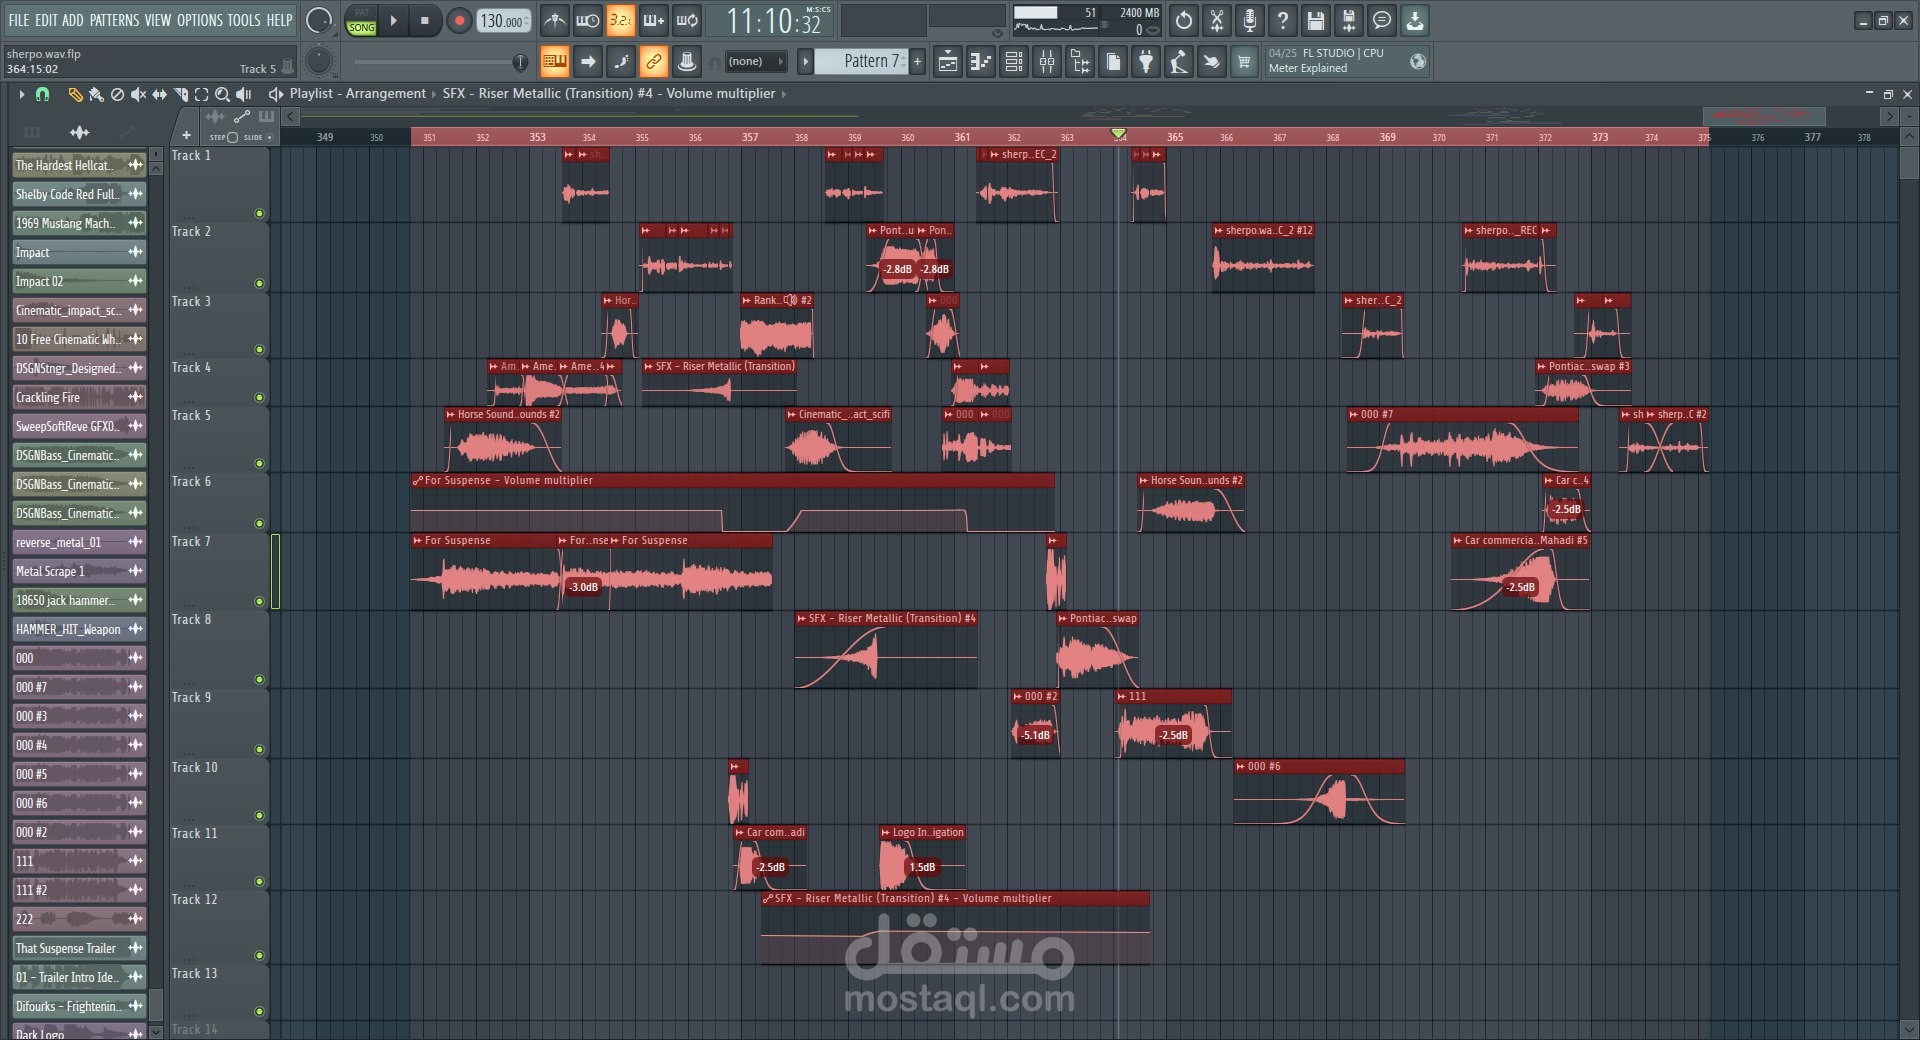Open the ADD menu

73,20
